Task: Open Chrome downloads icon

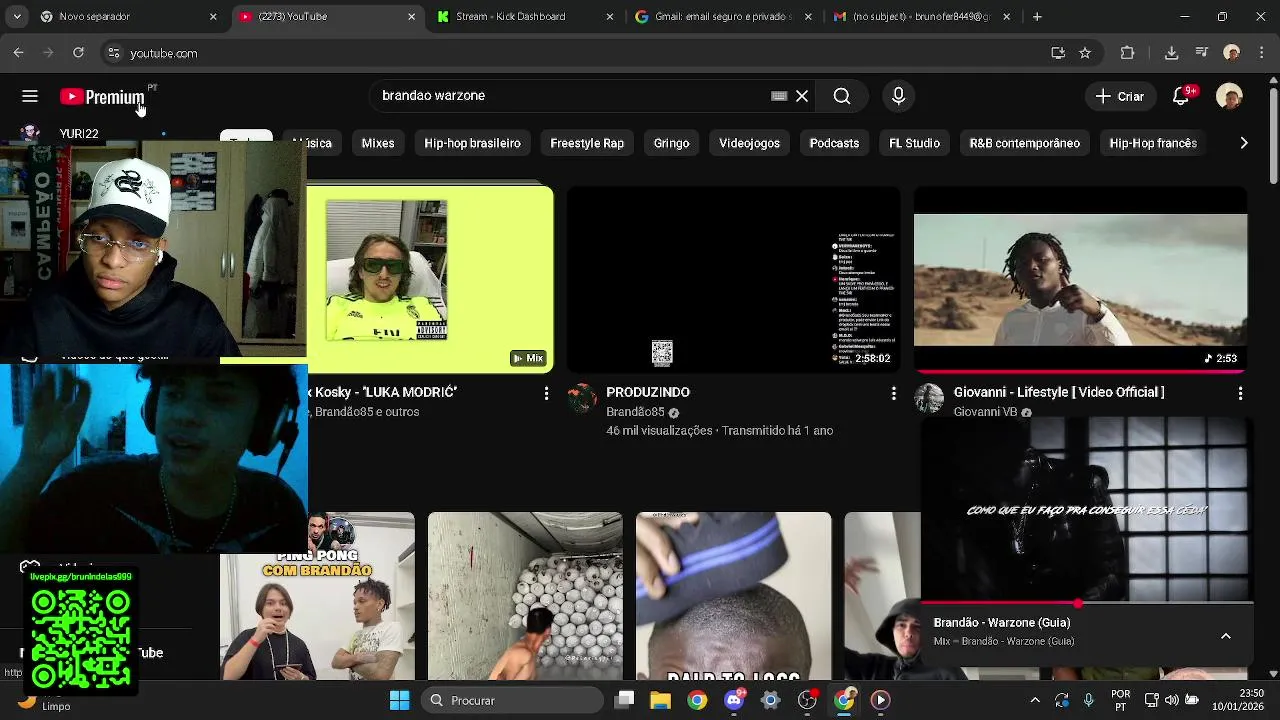Action: pos(1172,53)
